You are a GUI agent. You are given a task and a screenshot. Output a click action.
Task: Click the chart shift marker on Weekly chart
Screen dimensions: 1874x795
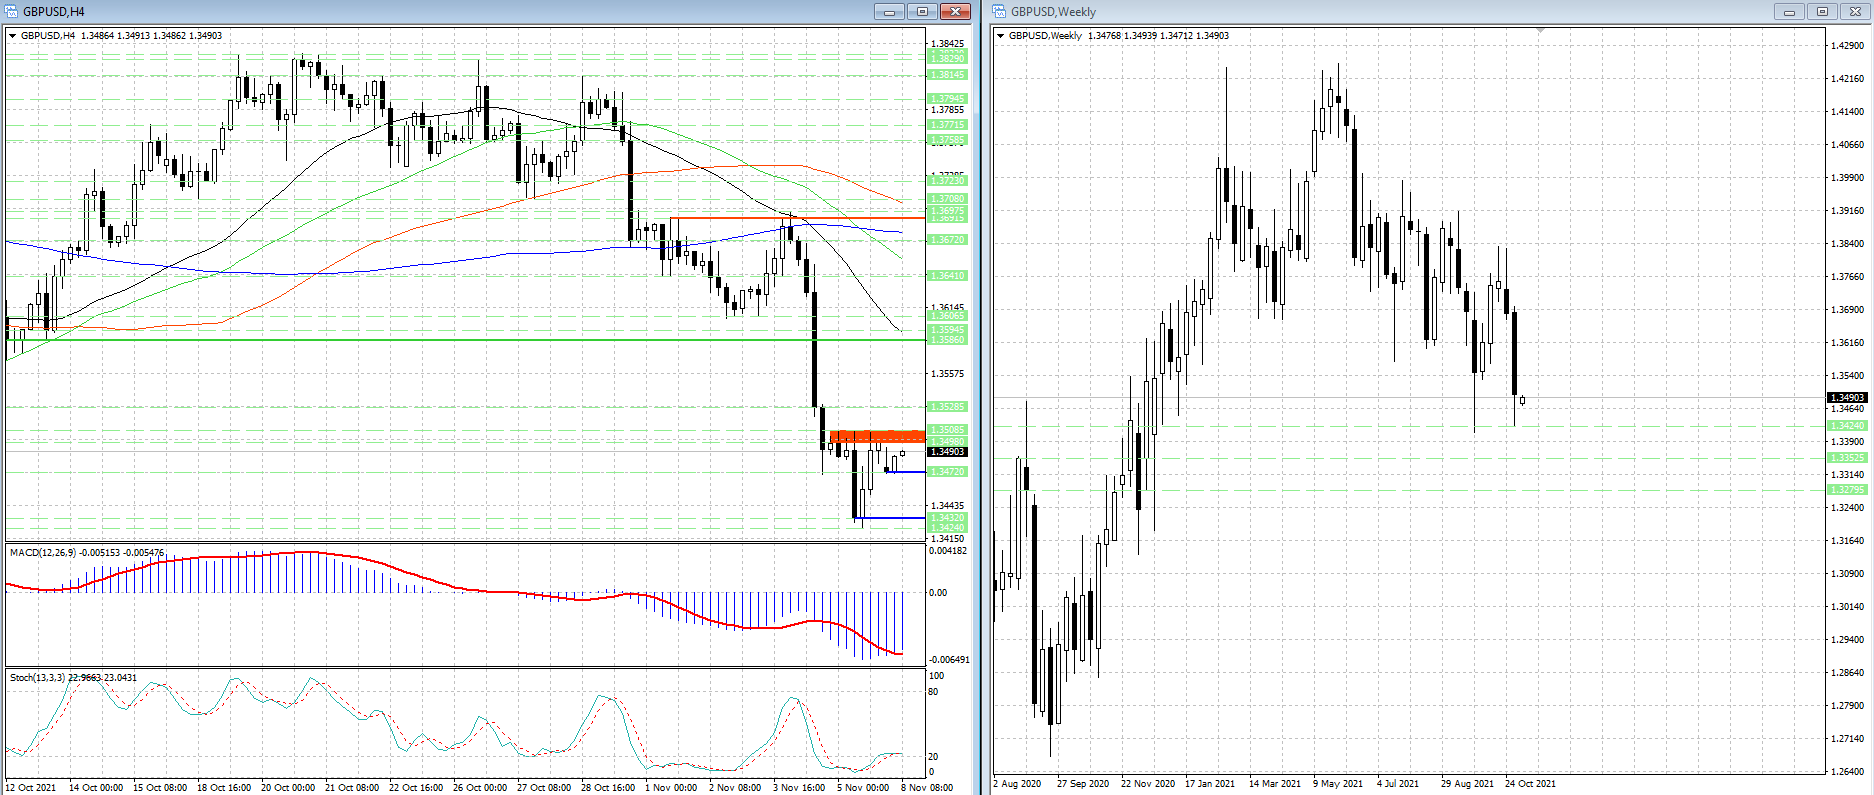1541,31
